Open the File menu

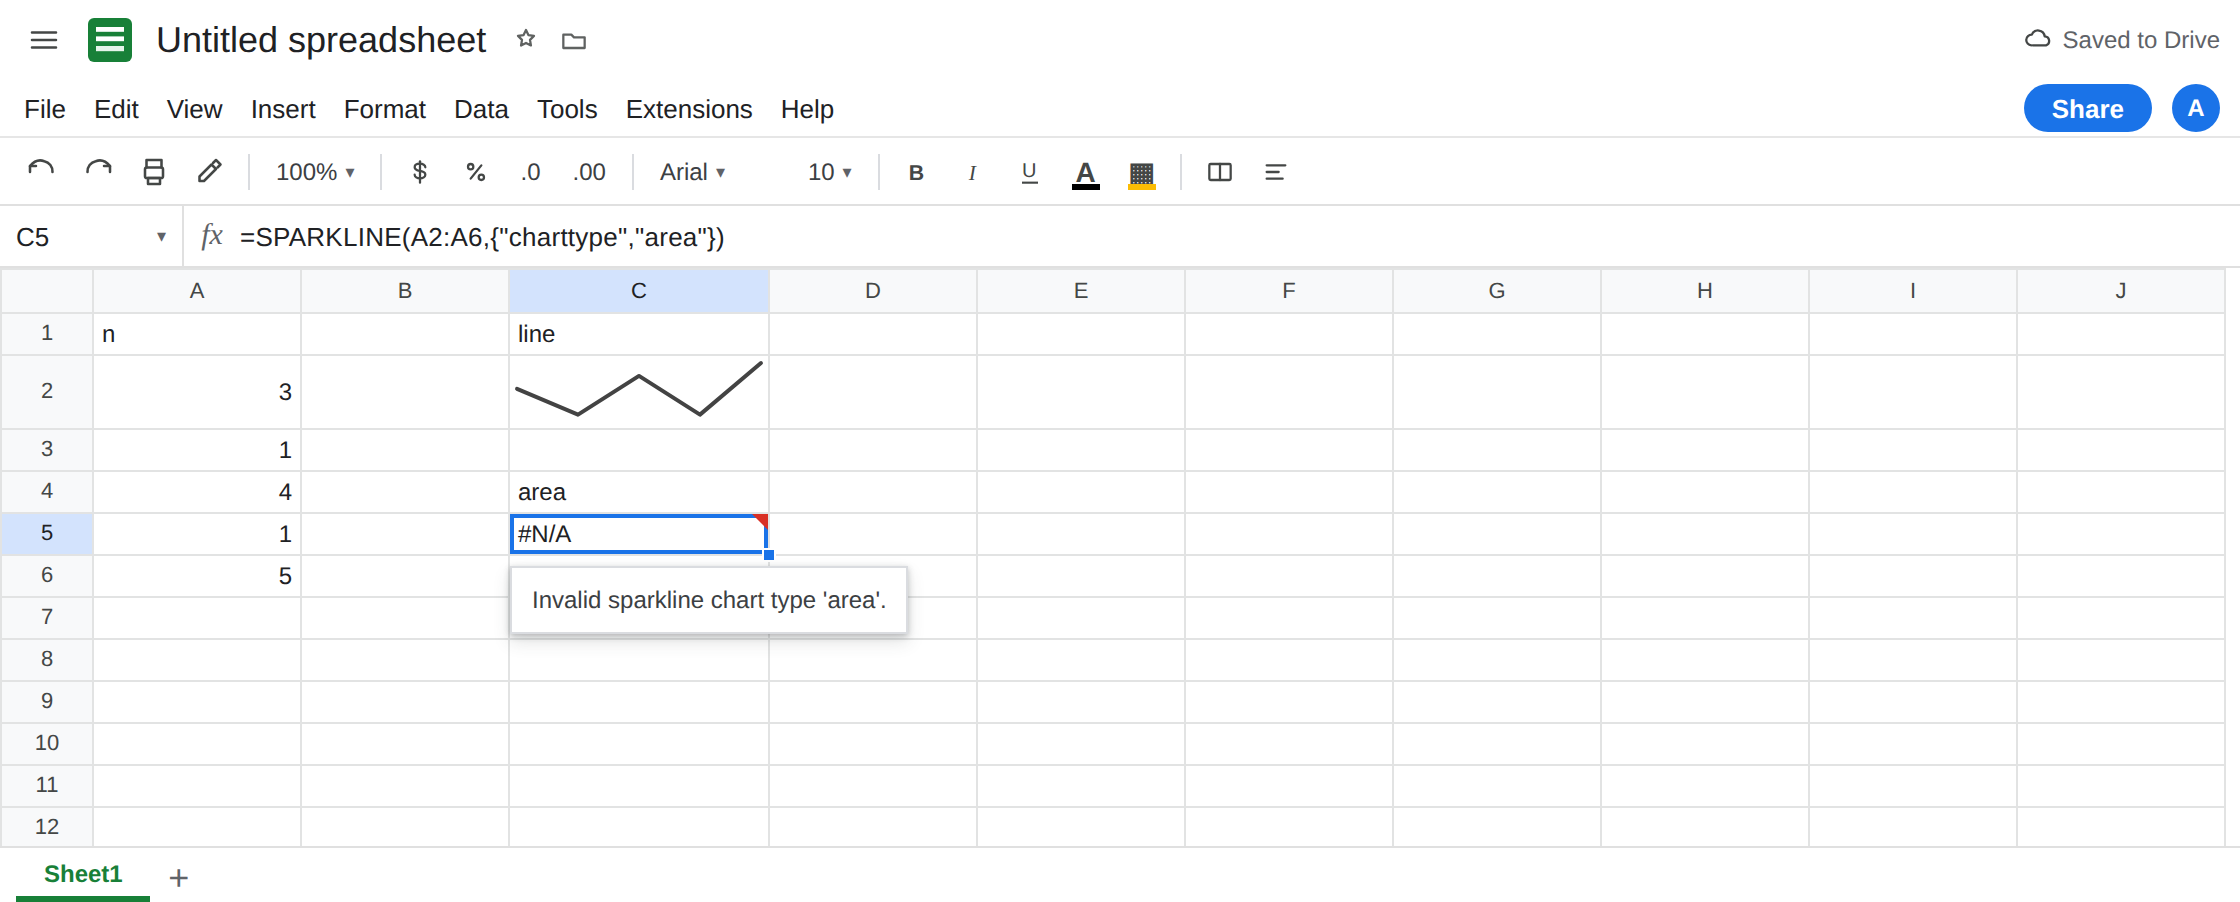tap(45, 109)
